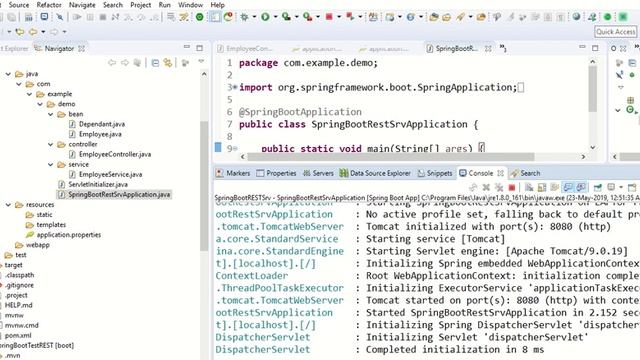Image resolution: width=640 pixels, height=360 pixels.
Task: Toggle Link with Editor in Navigator
Action: click(x=168, y=63)
